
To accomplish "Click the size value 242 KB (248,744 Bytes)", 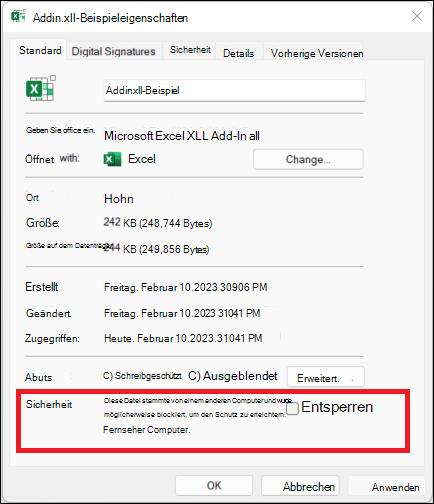I will pos(158,223).
